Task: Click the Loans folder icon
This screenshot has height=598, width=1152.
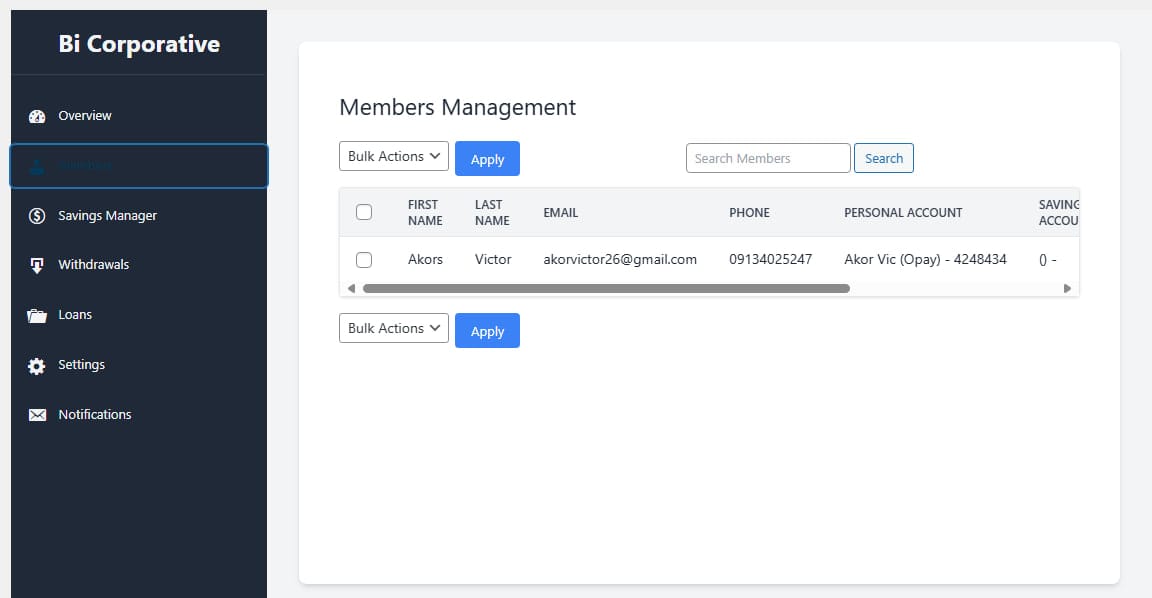Action: pyautogui.click(x=37, y=315)
